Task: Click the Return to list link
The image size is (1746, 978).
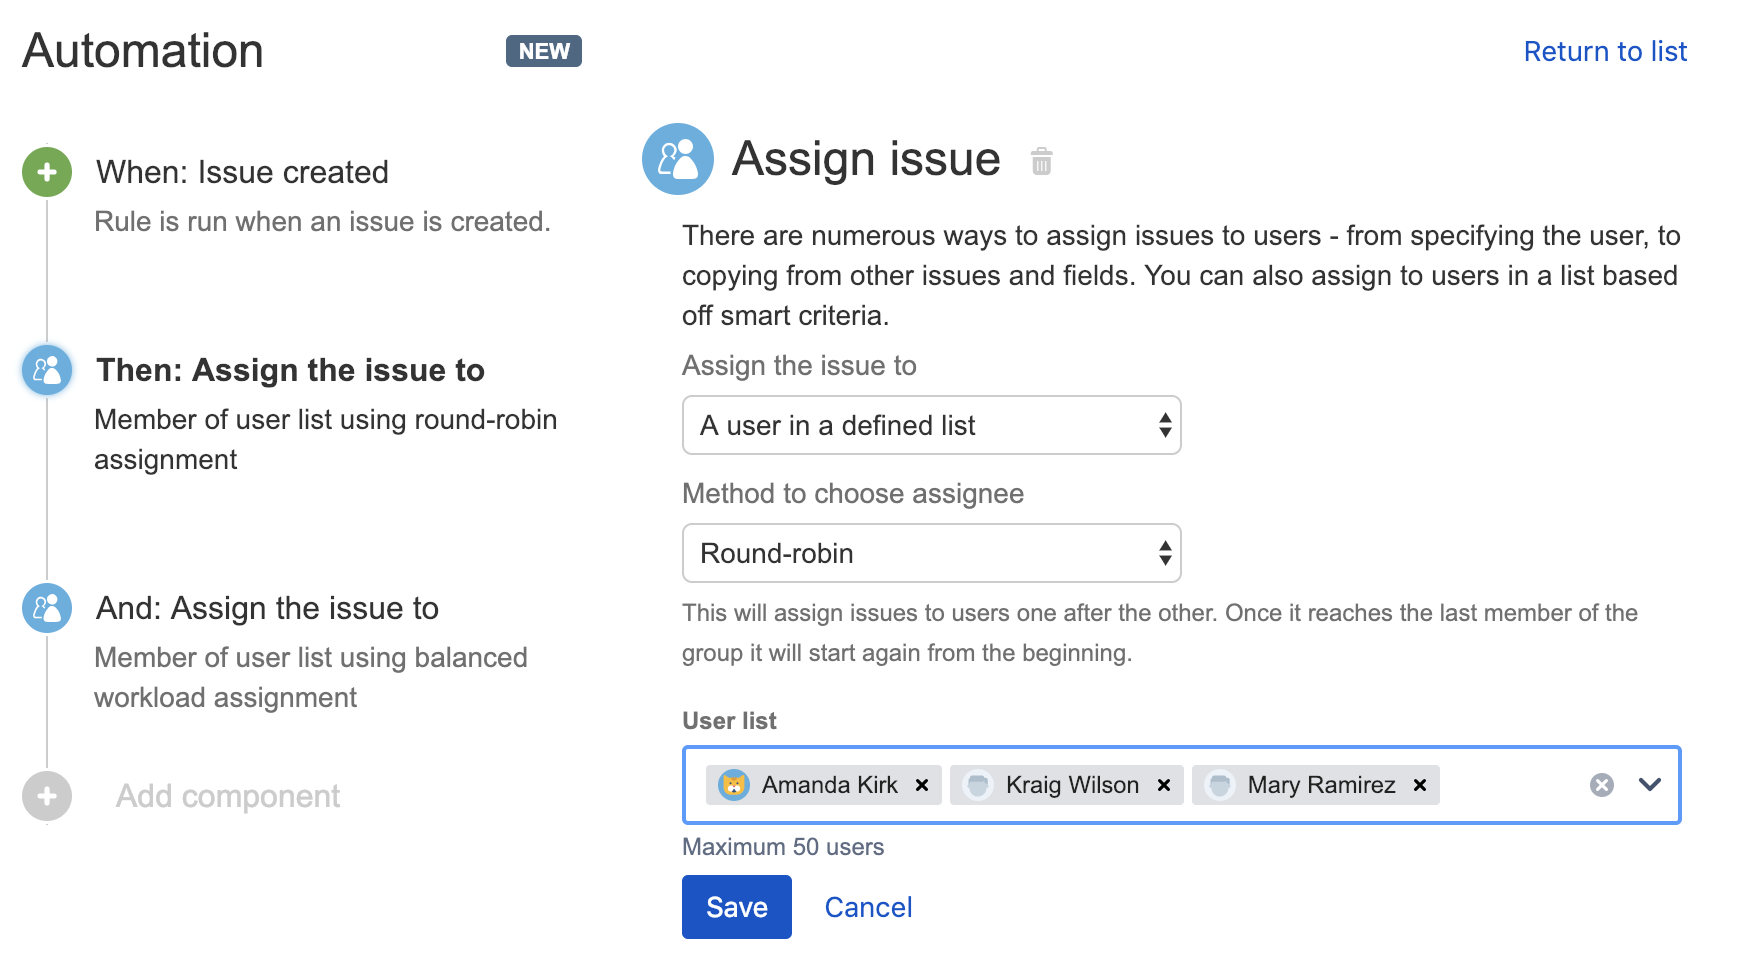Action: tap(1604, 51)
